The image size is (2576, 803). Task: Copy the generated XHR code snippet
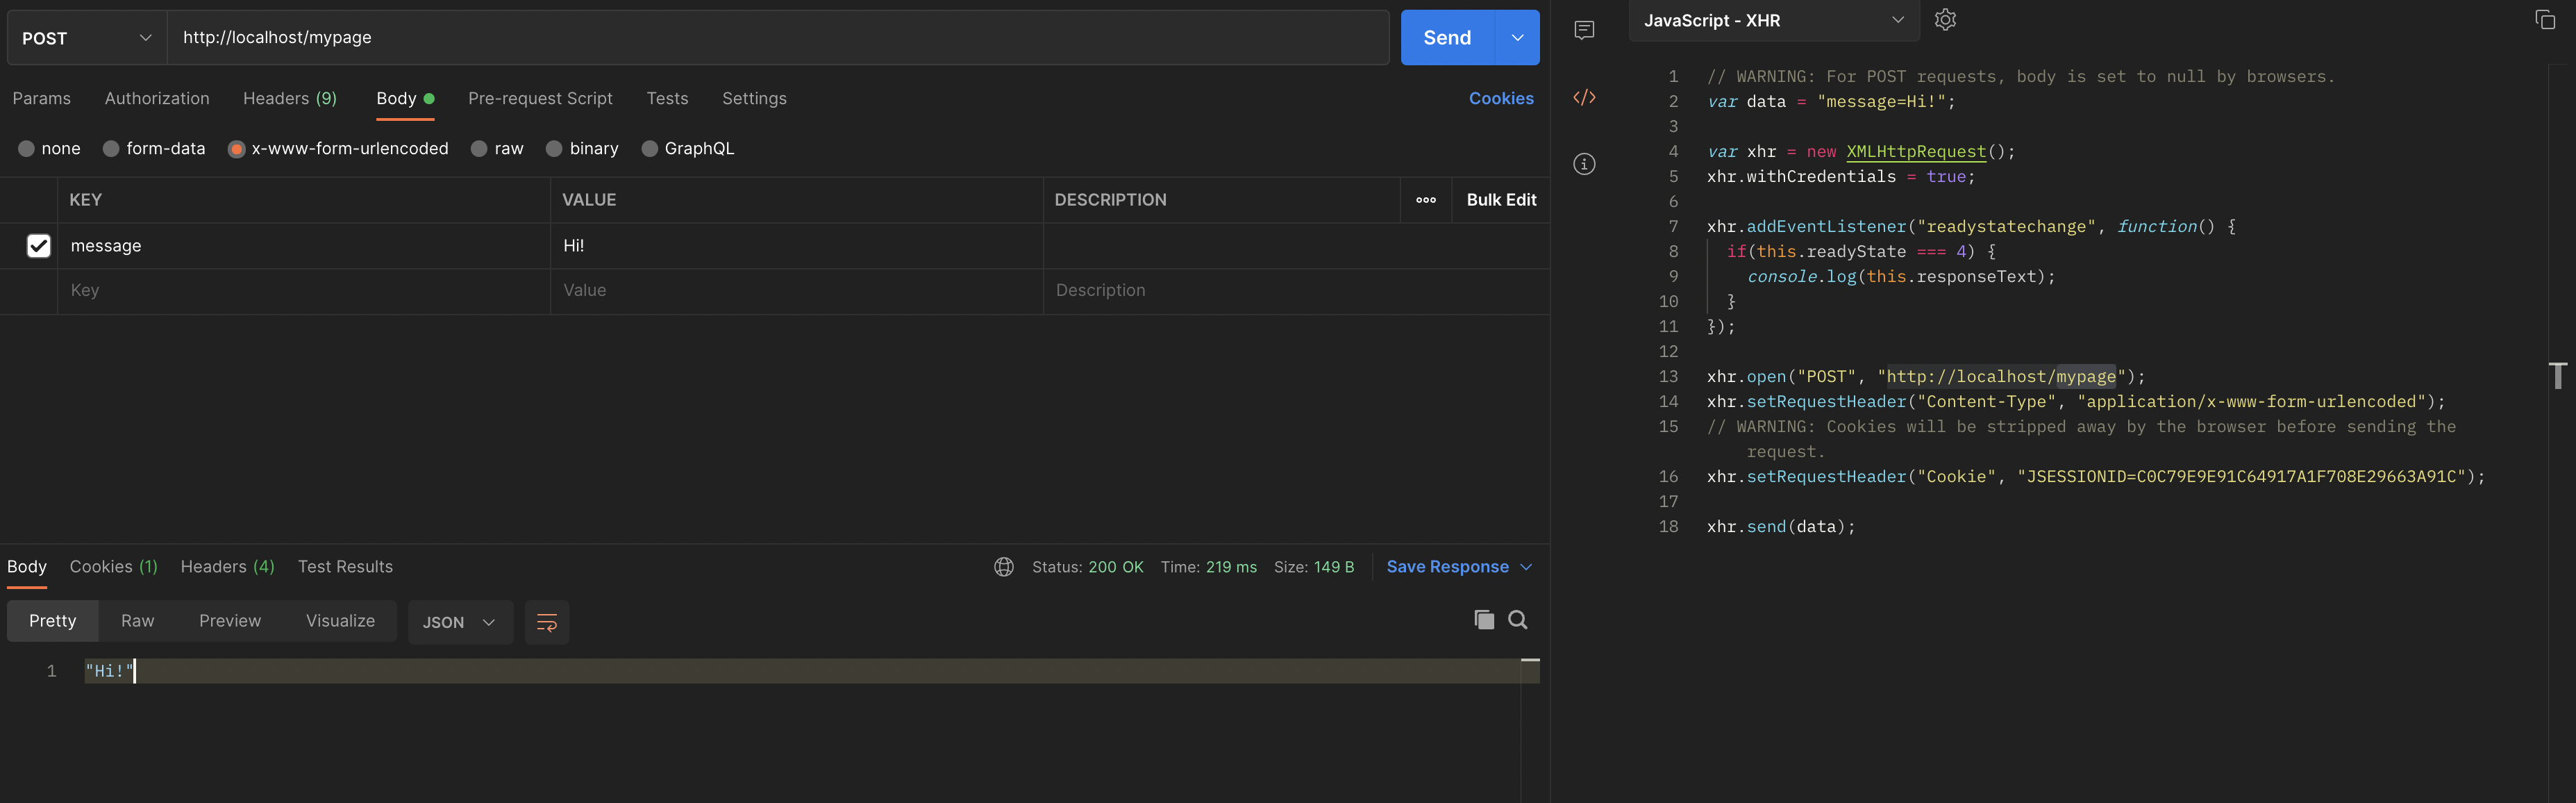coord(2545,19)
